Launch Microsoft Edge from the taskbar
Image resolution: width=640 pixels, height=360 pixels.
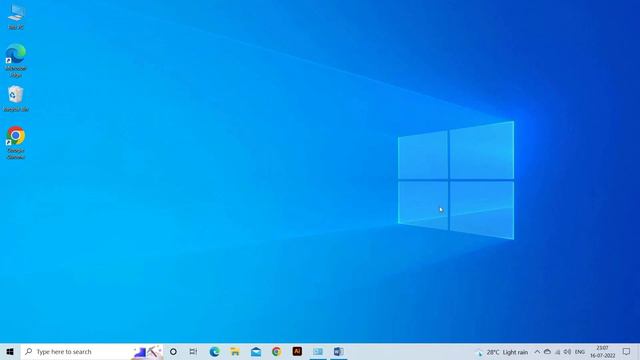tap(214, 351)
